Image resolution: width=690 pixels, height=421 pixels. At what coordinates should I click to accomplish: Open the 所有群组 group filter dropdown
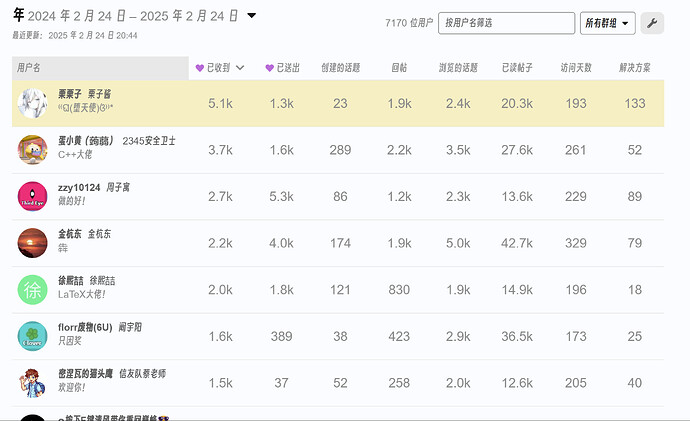point(607,23)
